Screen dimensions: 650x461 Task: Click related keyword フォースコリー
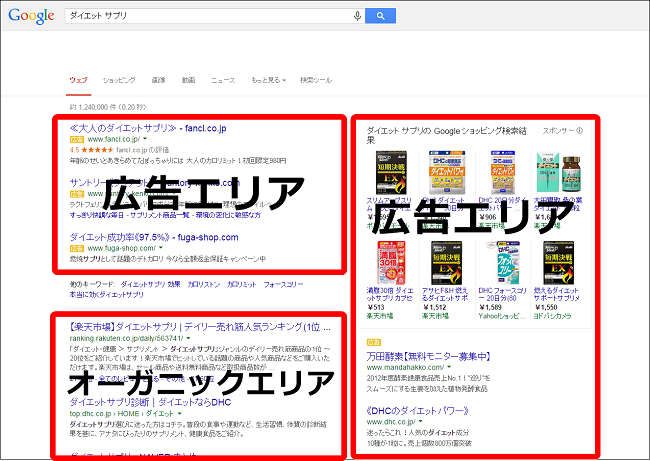tap(283, 284)
